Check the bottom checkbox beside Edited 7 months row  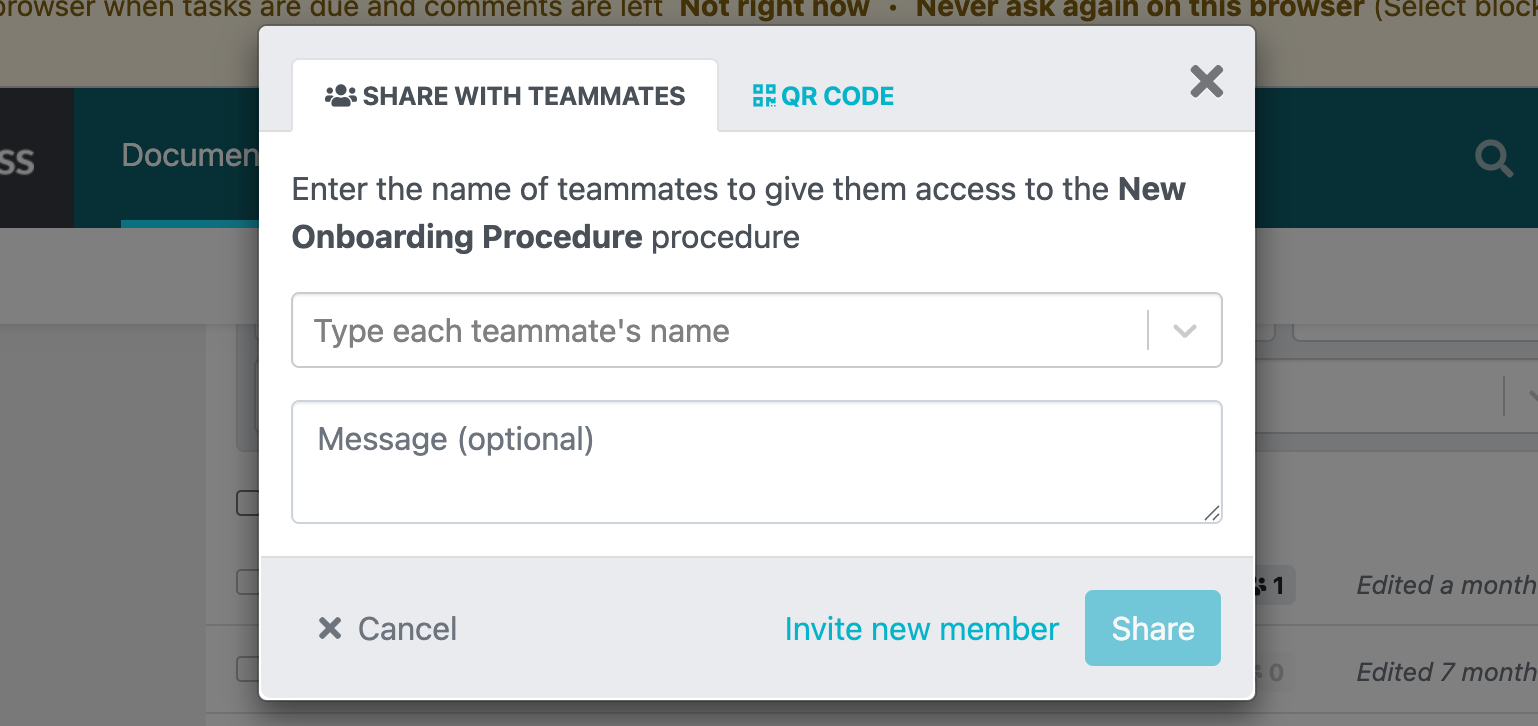(248, 669)
